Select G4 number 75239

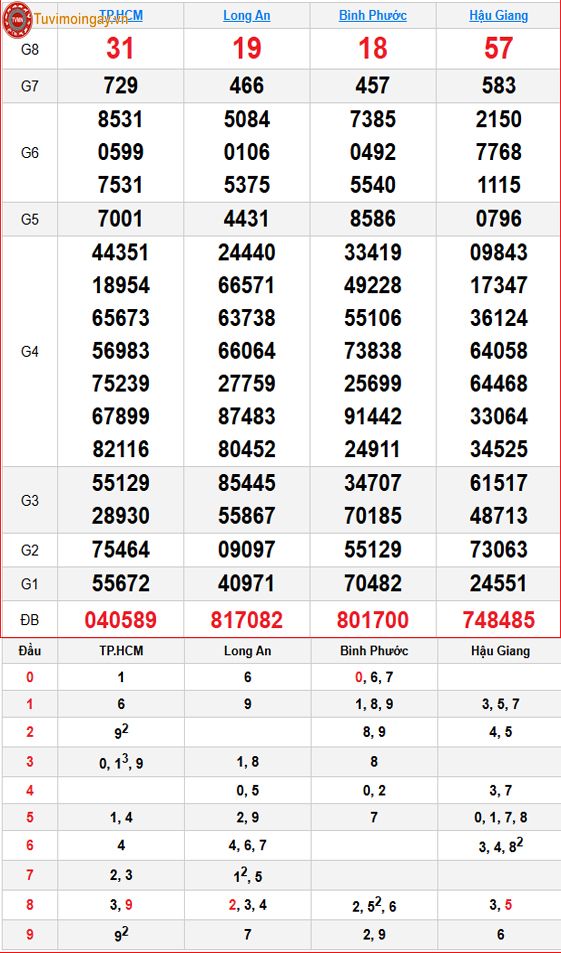(120, 384)
